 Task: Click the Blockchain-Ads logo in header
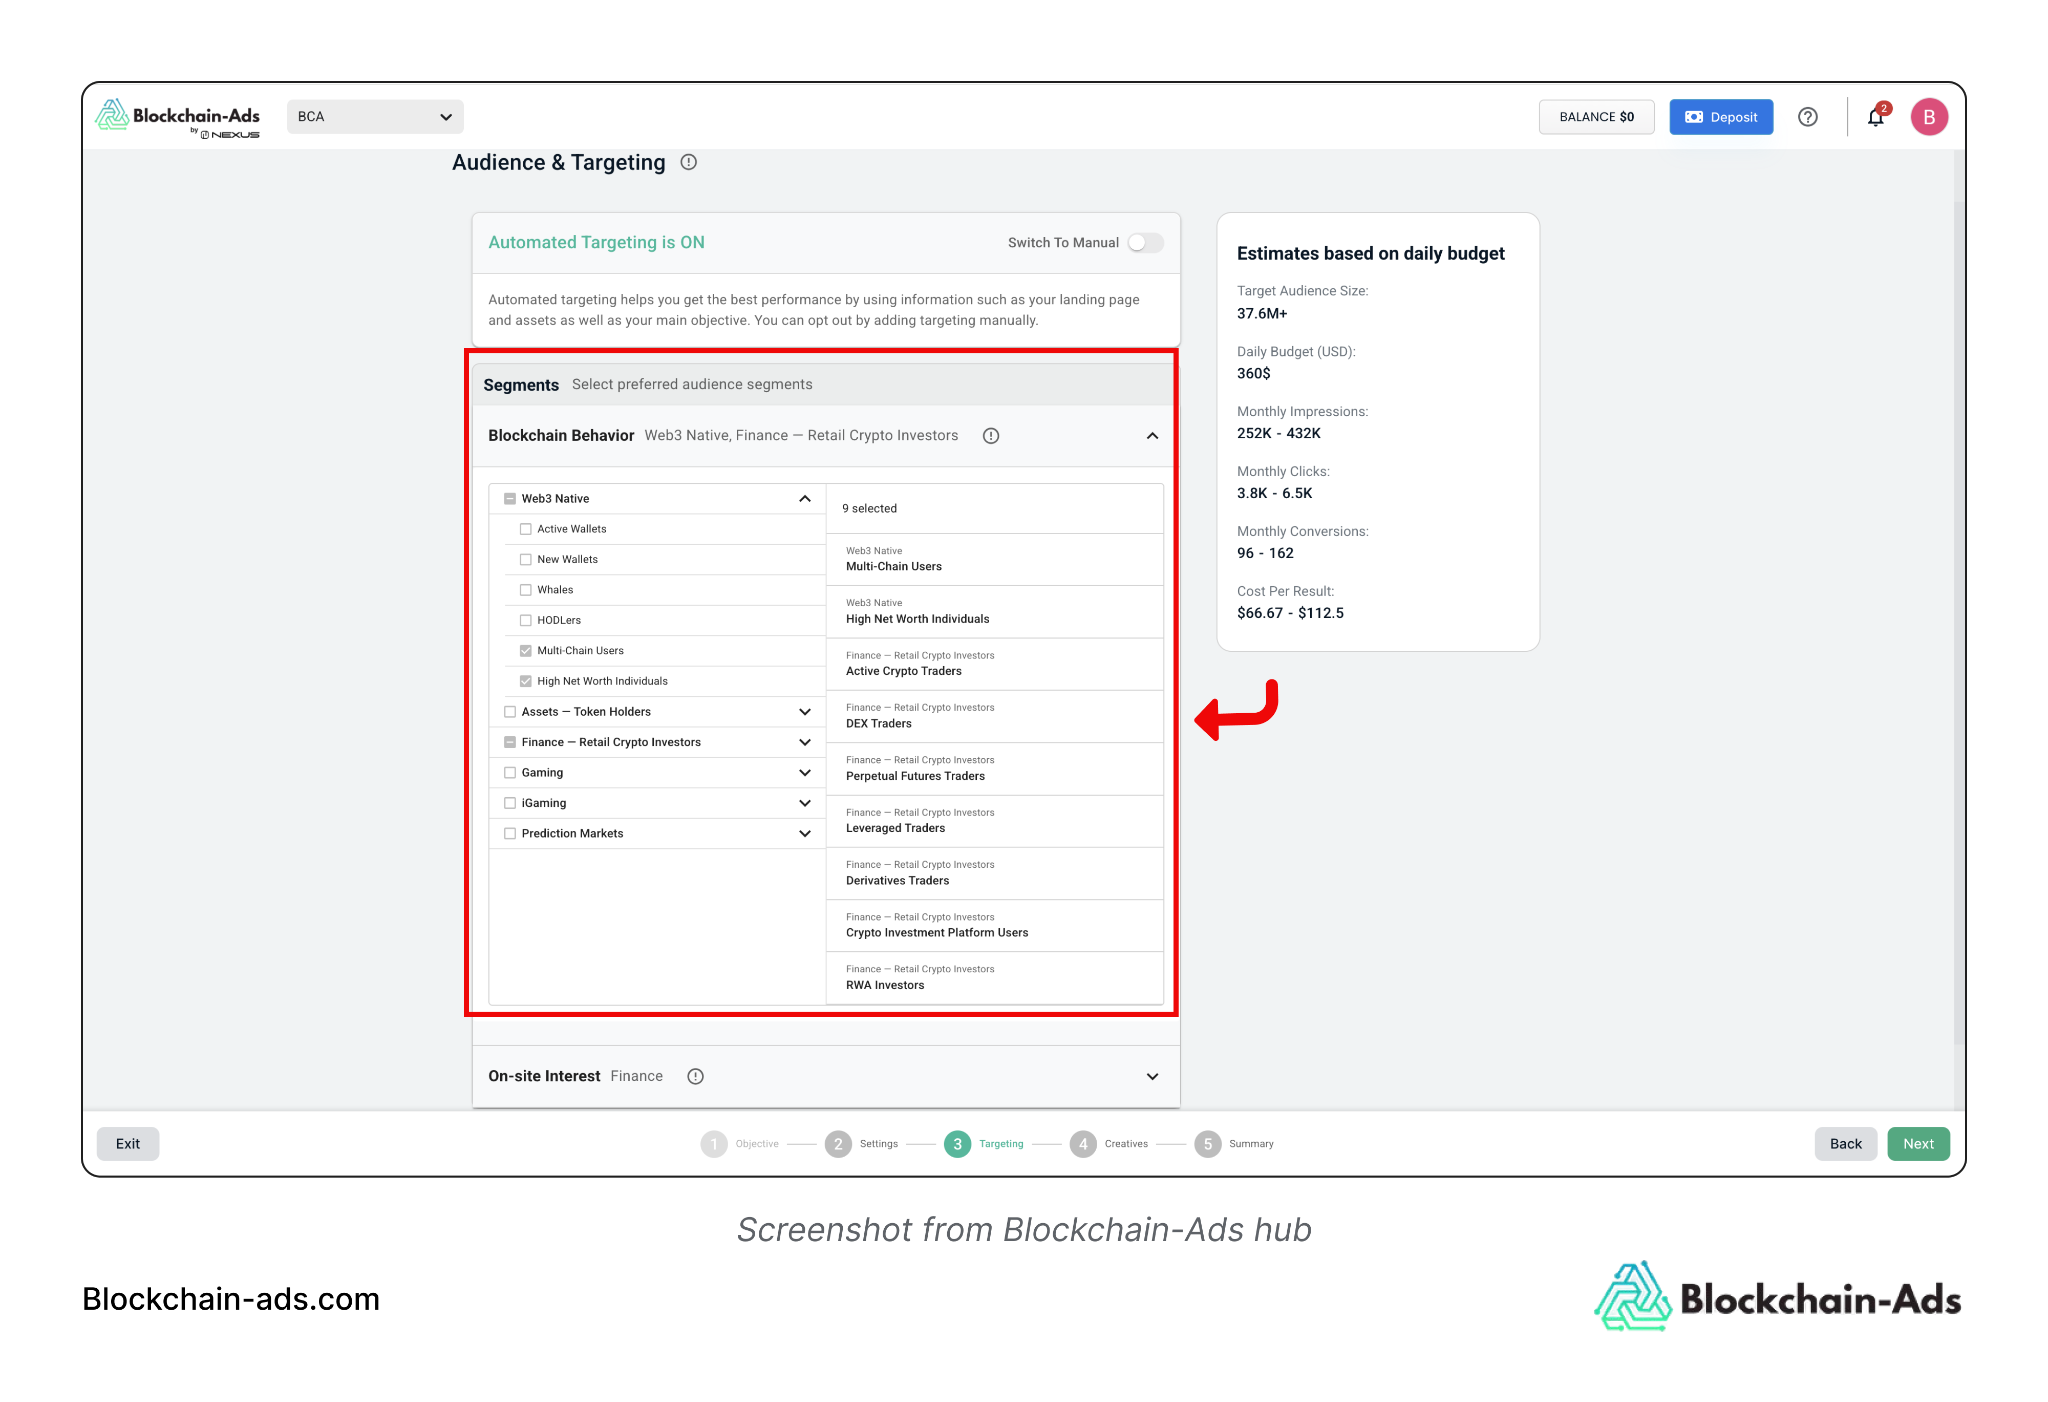pyautogui.click(x=177, y=119)
